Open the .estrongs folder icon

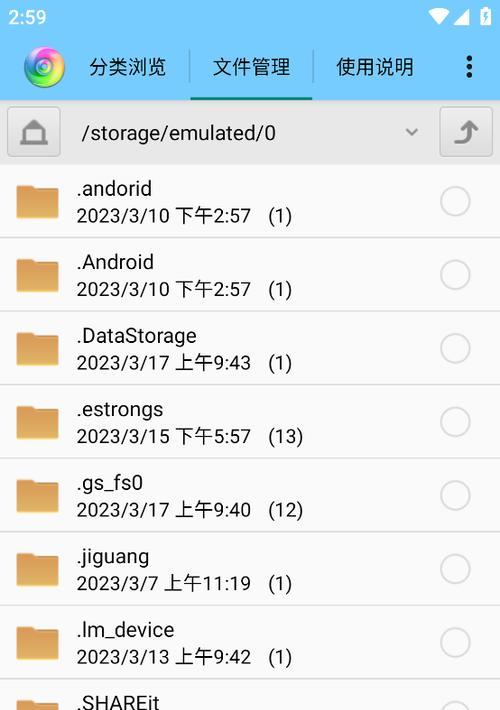click(x=38, y=422)
